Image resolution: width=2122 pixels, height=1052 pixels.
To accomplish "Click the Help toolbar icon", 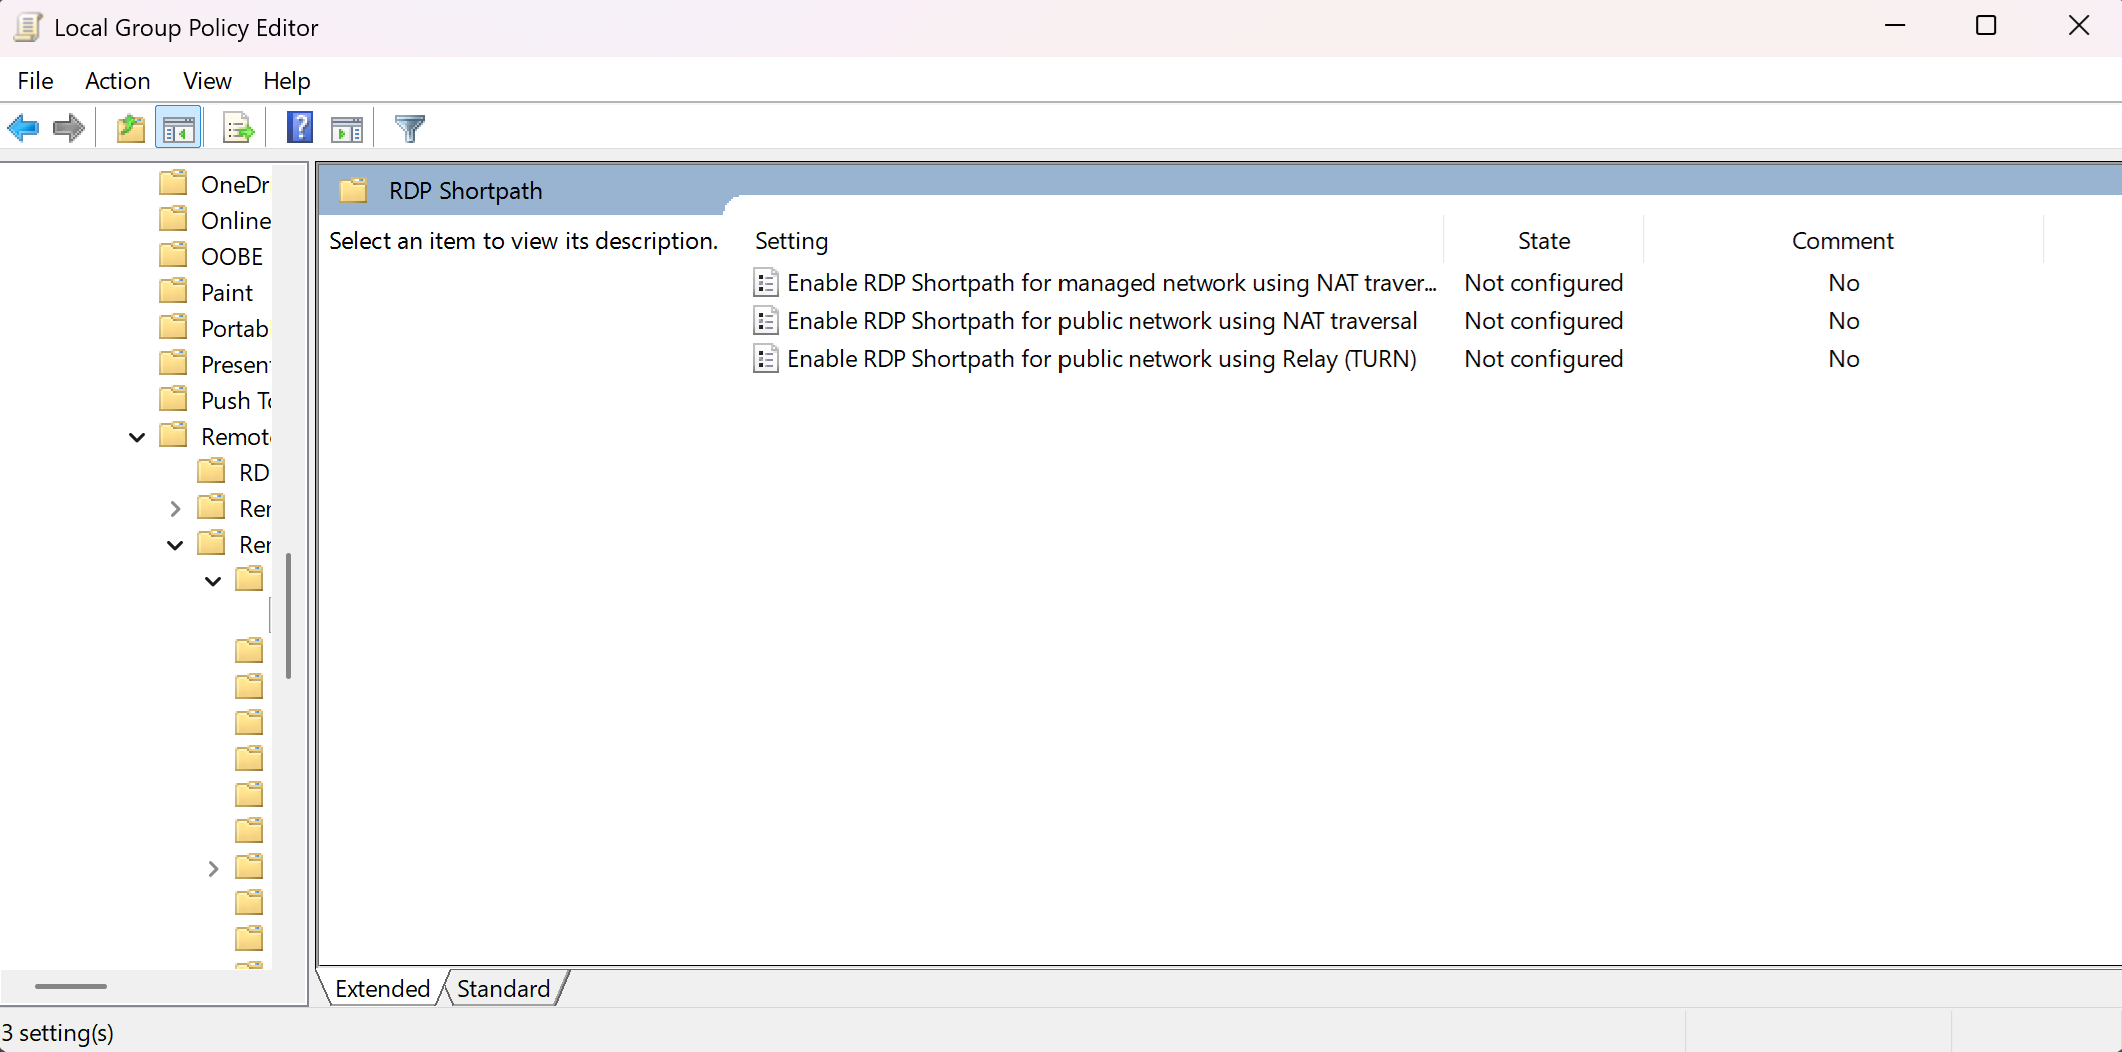I will coord(299,127).
